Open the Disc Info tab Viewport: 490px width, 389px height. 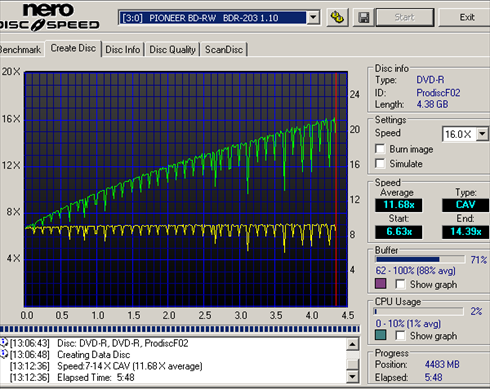[x=123, y=50]
